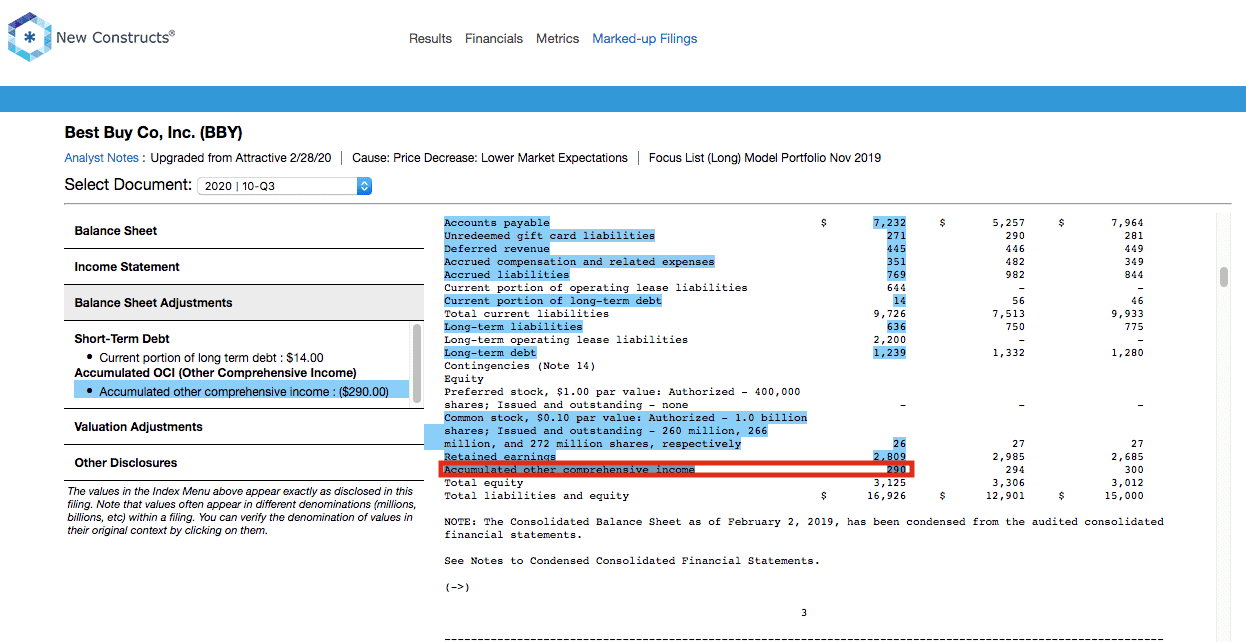Click the highlighted value 2,809

[x=890, y=457]
